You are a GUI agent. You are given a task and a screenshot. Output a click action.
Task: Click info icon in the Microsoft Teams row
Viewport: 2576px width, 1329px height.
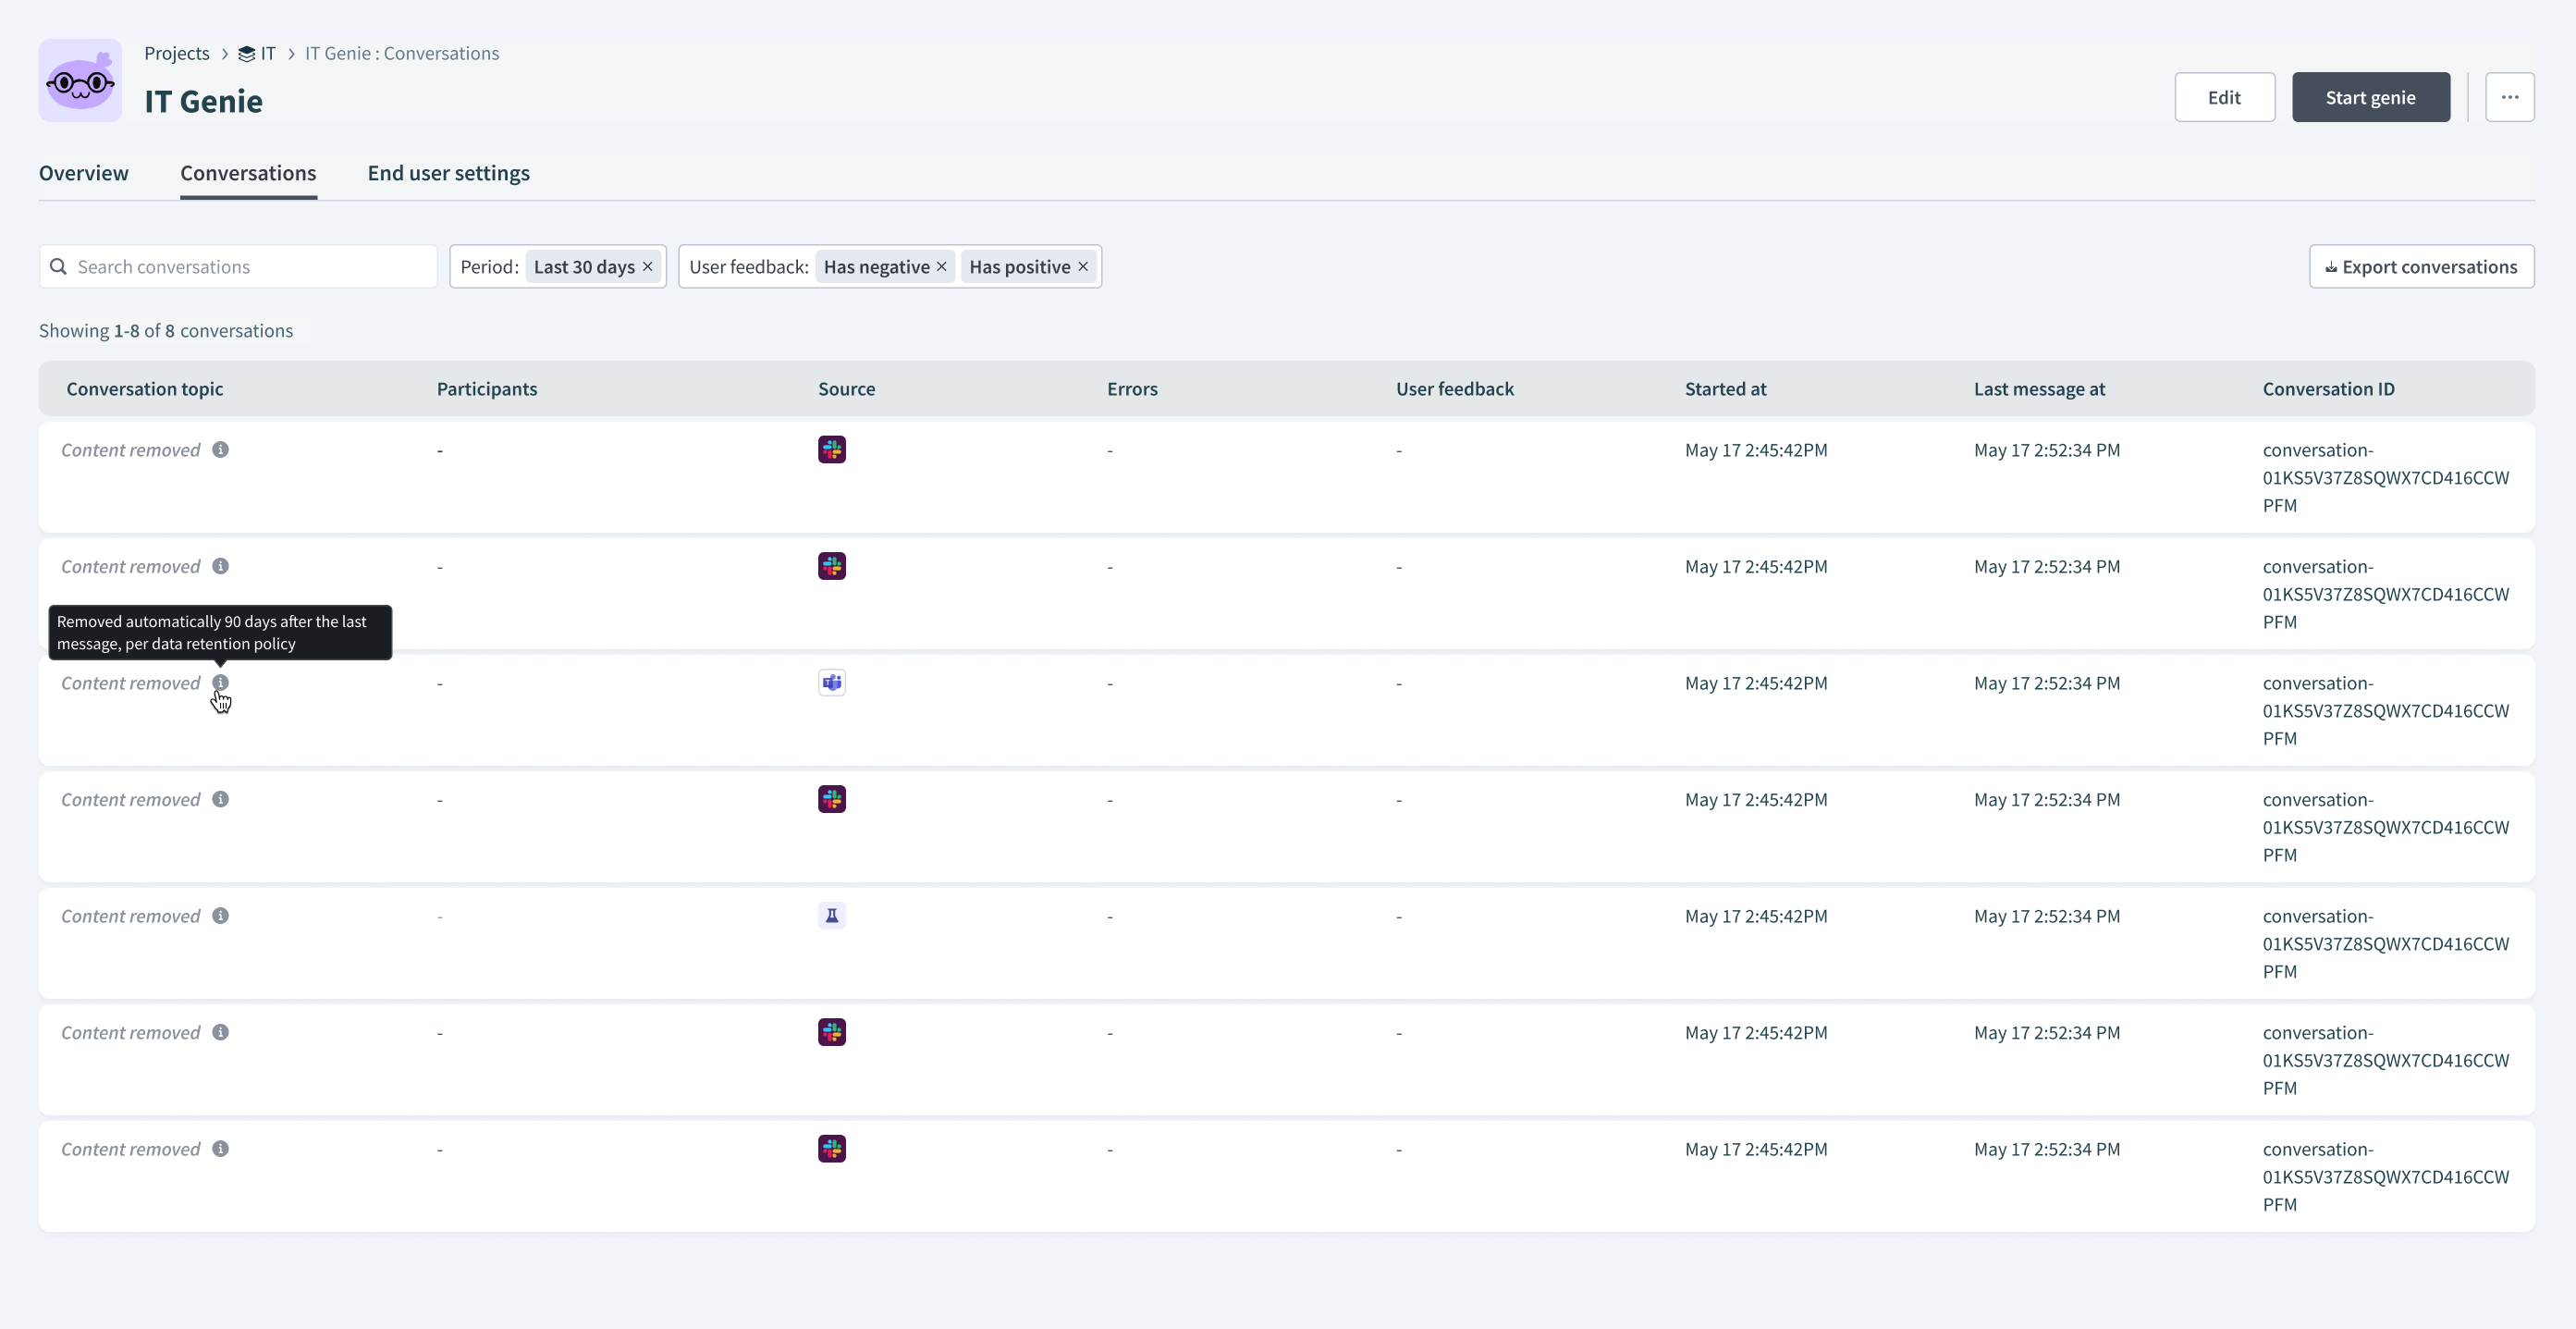[220, 682]
